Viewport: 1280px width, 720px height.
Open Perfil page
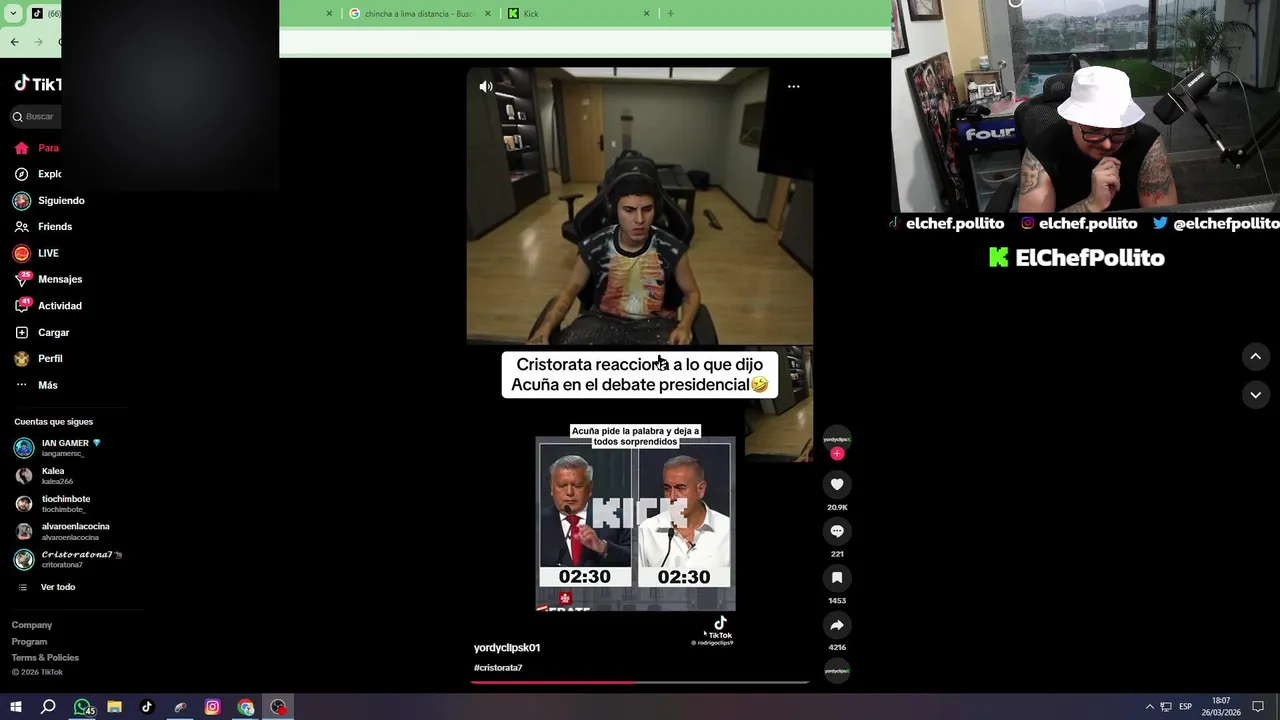38,359
